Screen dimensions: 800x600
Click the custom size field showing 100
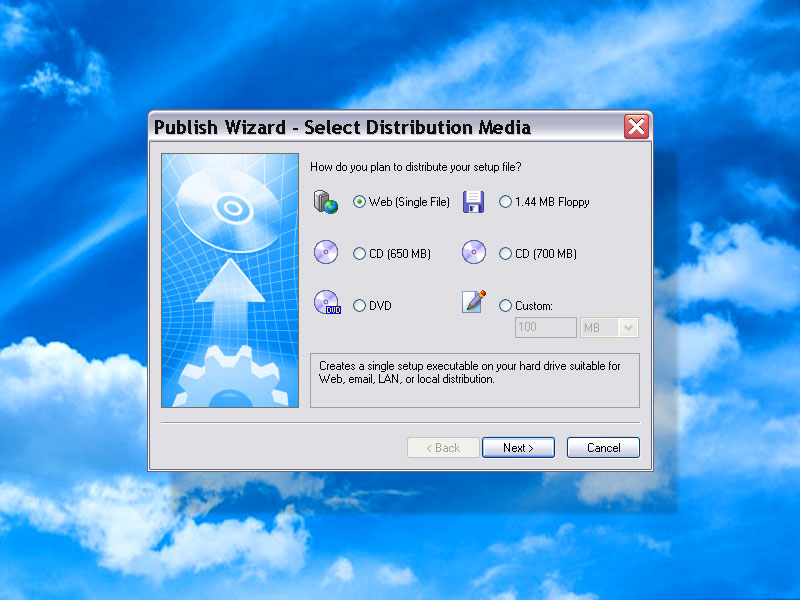coord(545,328)
